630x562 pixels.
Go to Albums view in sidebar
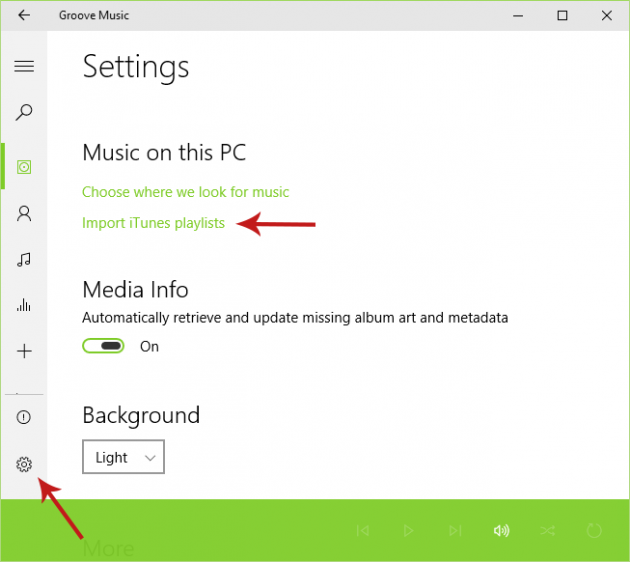[x=24, y=166]
